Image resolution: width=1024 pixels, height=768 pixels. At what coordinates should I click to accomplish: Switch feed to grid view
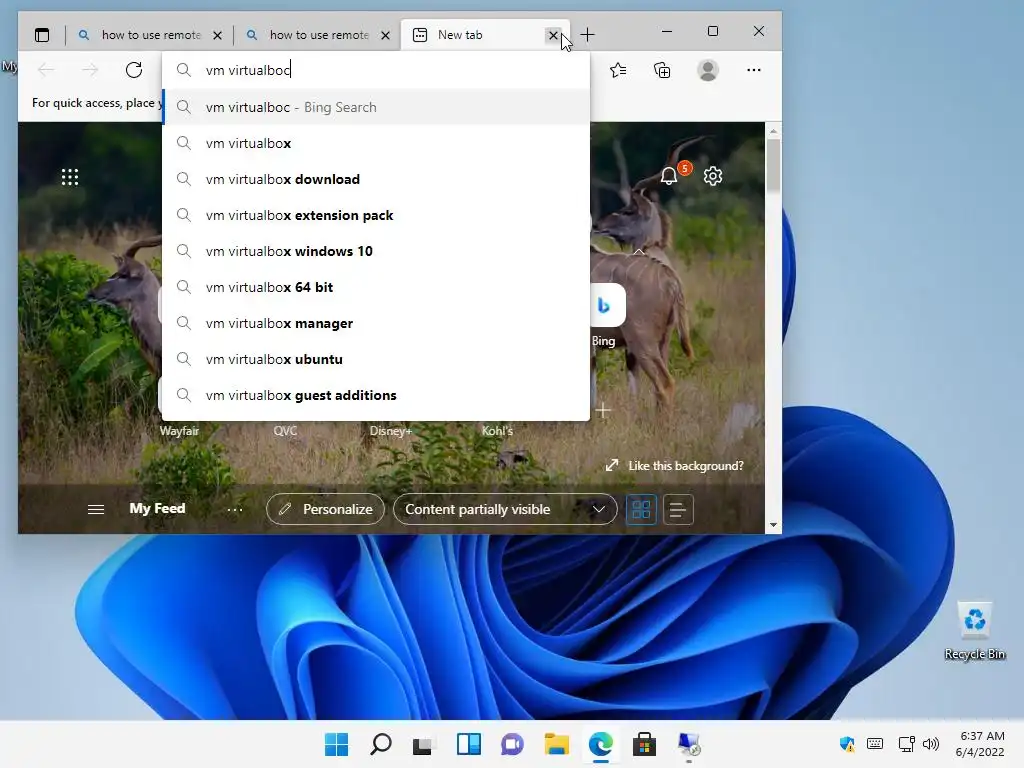click(641, 509)
